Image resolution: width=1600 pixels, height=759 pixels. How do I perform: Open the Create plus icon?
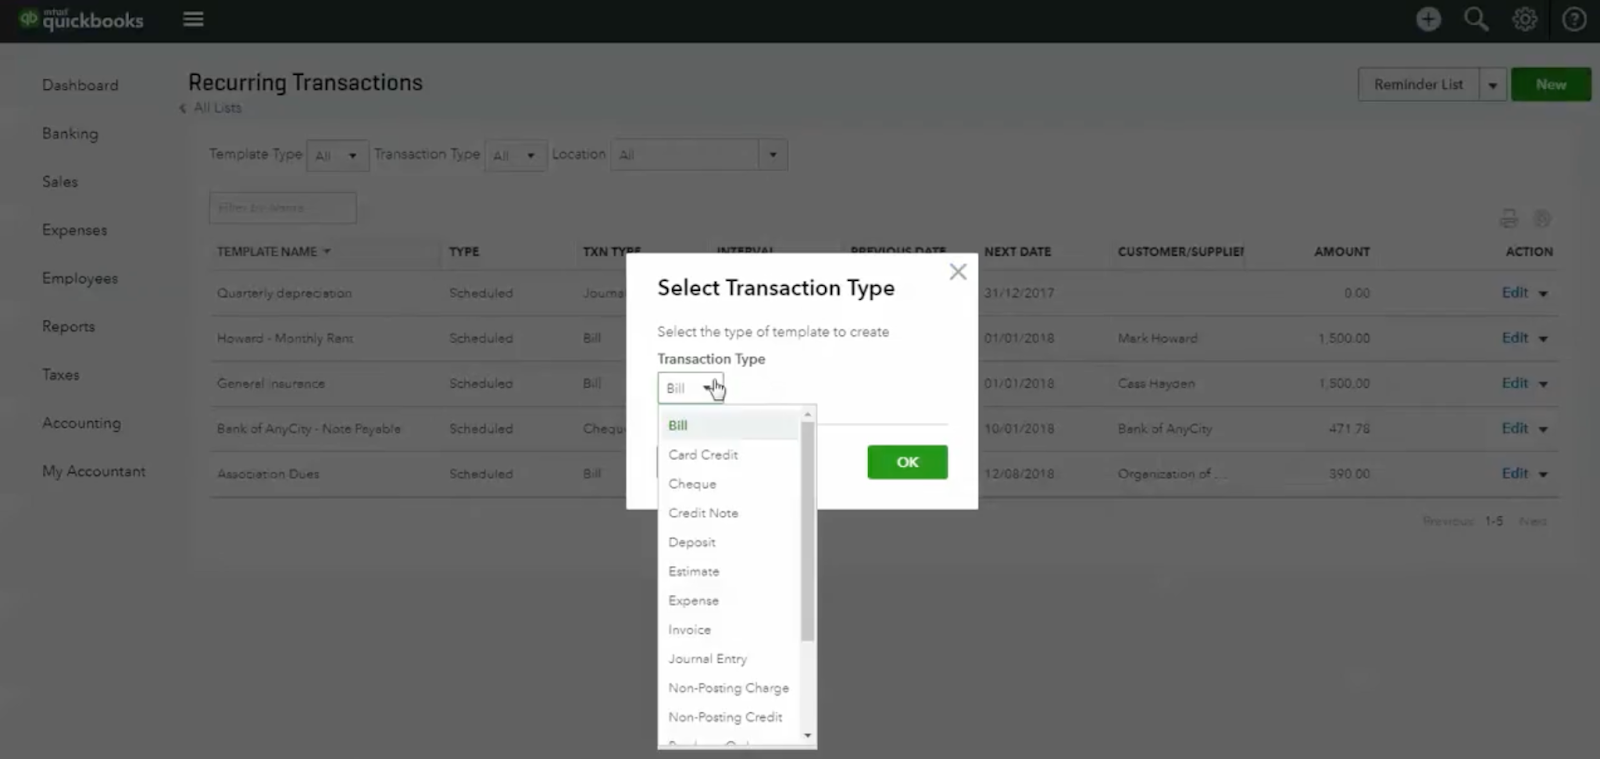click(1428, 19)
